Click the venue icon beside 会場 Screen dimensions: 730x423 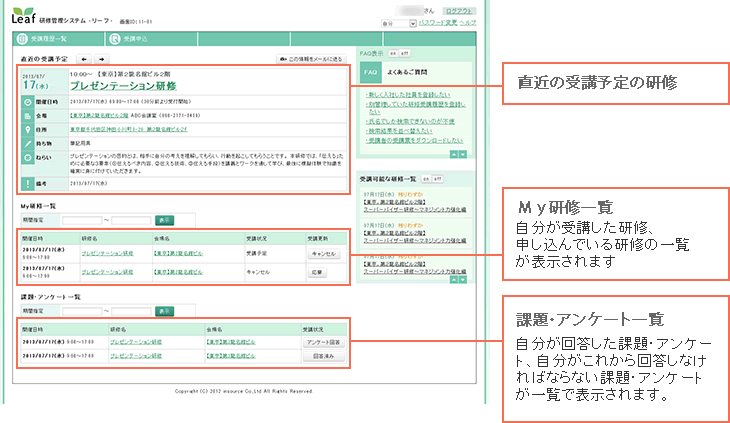pos(27,116)
